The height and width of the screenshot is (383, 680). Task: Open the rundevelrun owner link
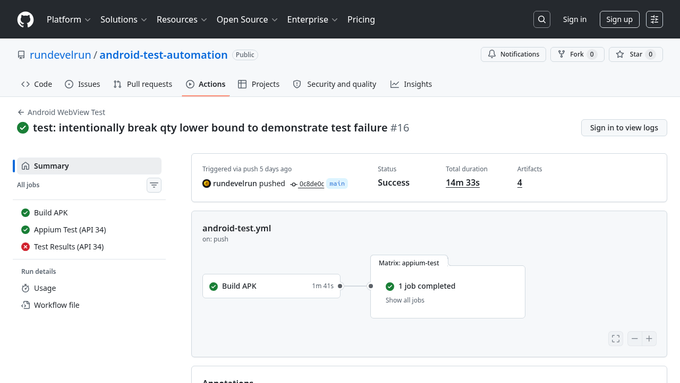tap(60, 55)
